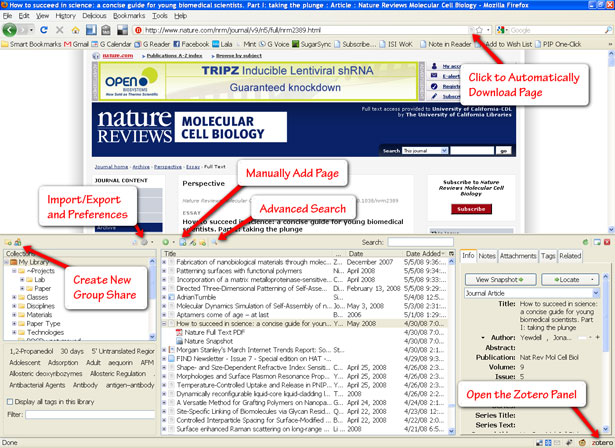The width and height of the screenshot is (615, 448).
Task: Click the green New Item plus icon
Action: pyautogui.click(x=166, y=242)
